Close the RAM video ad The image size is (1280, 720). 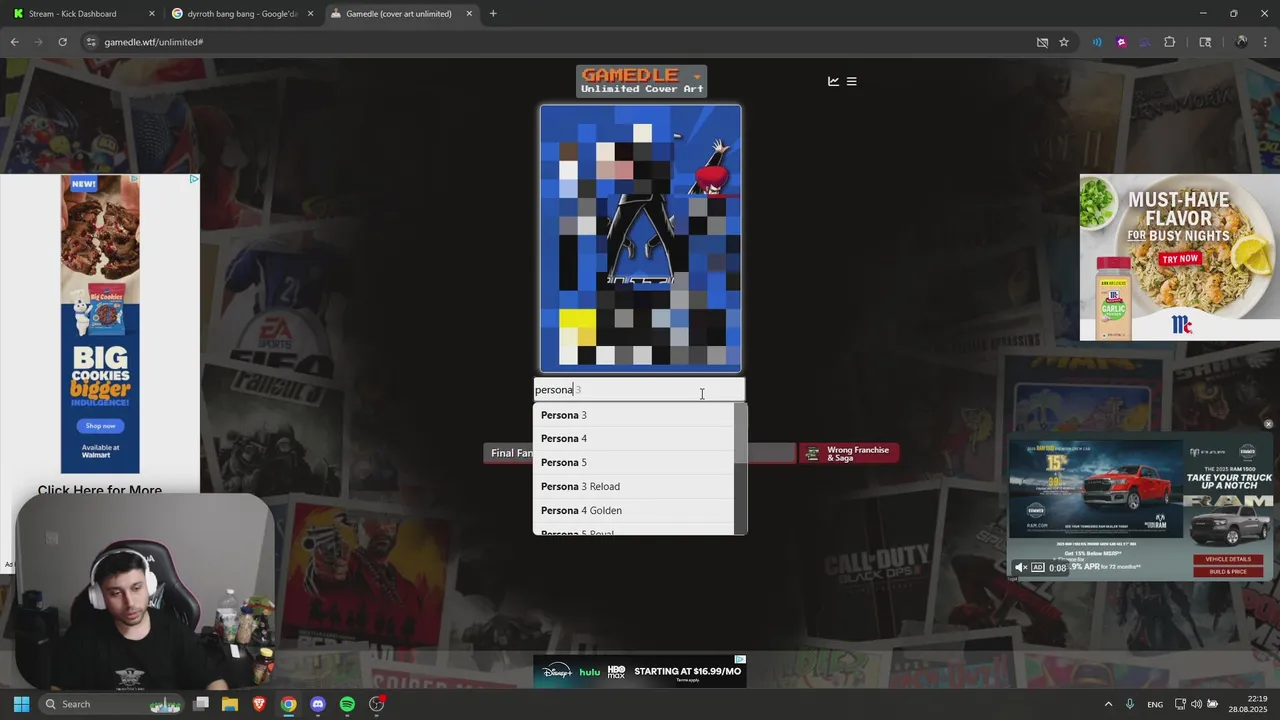pos(1268,424)
